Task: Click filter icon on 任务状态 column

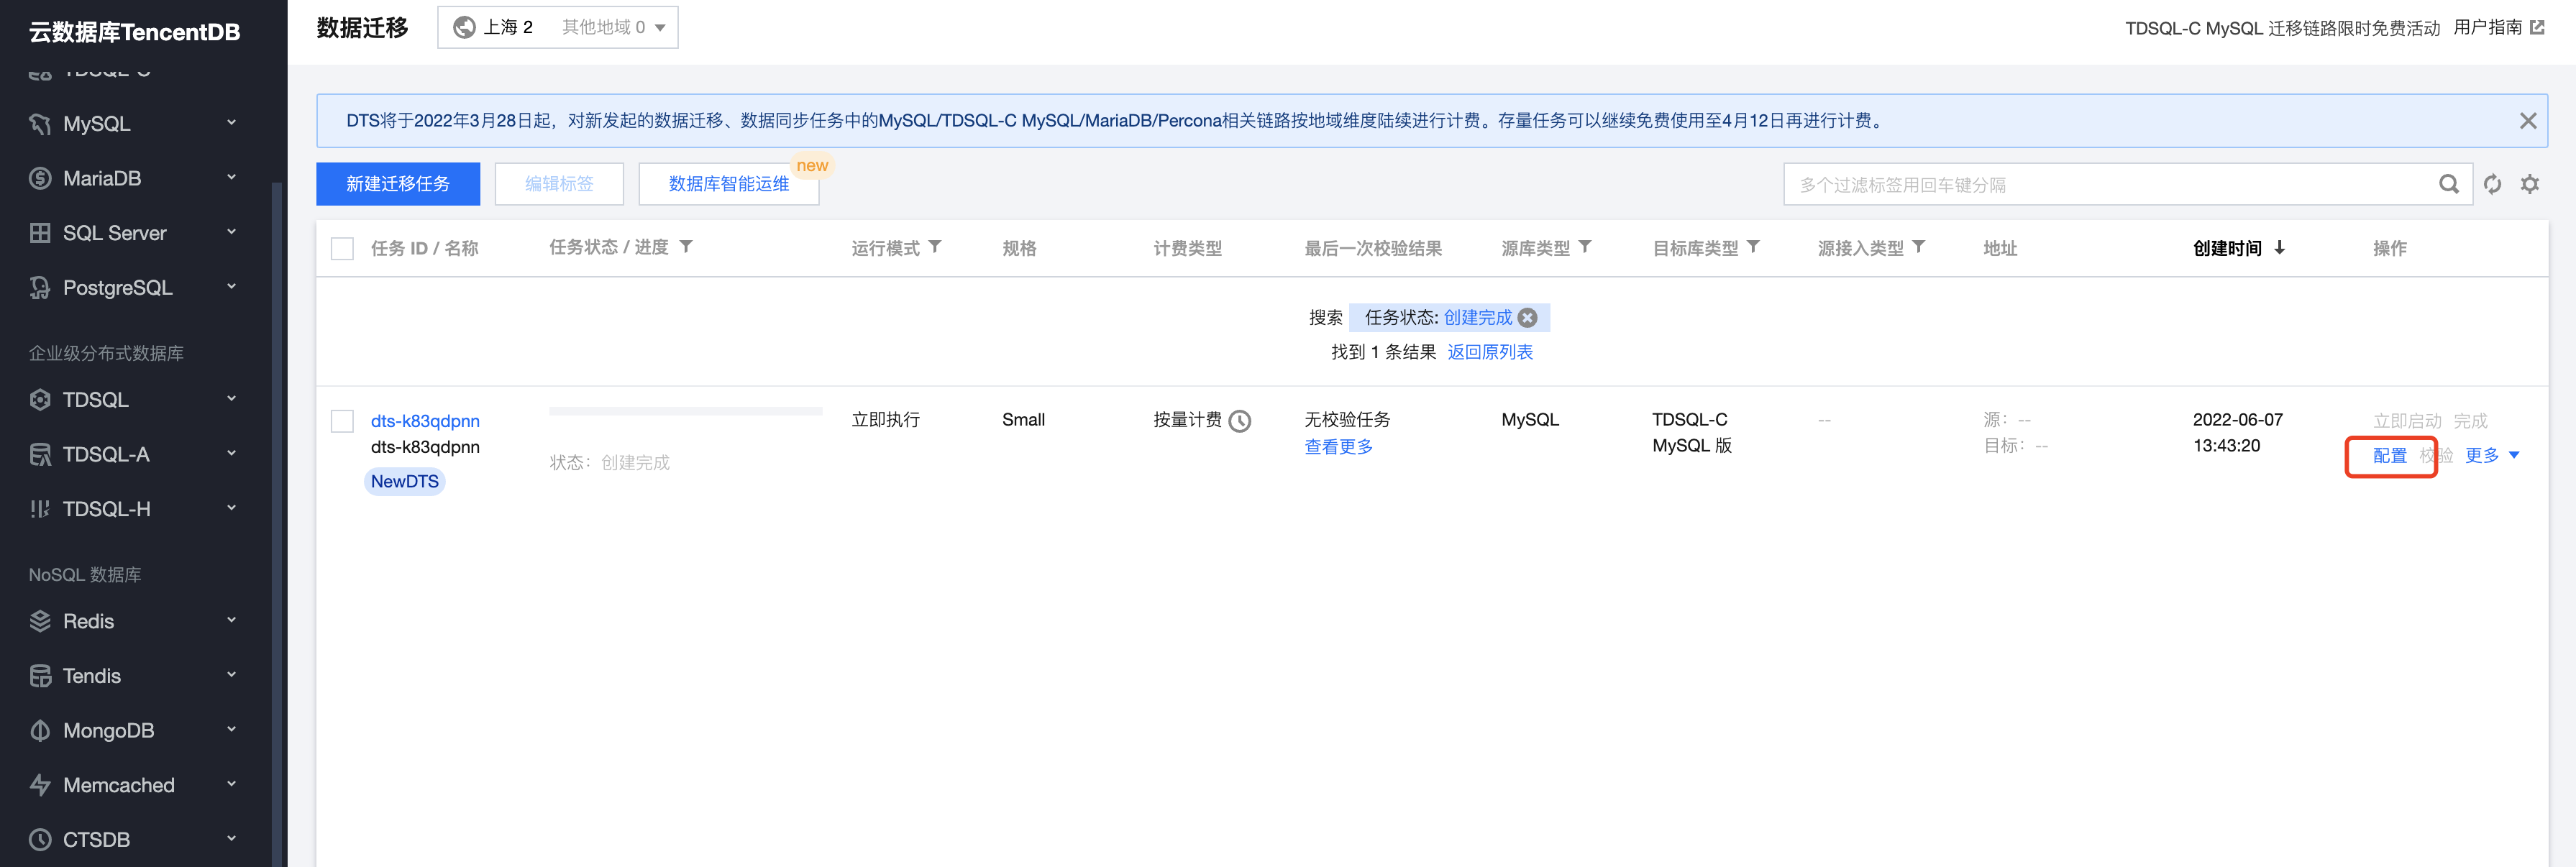Action: click(686, 247)
